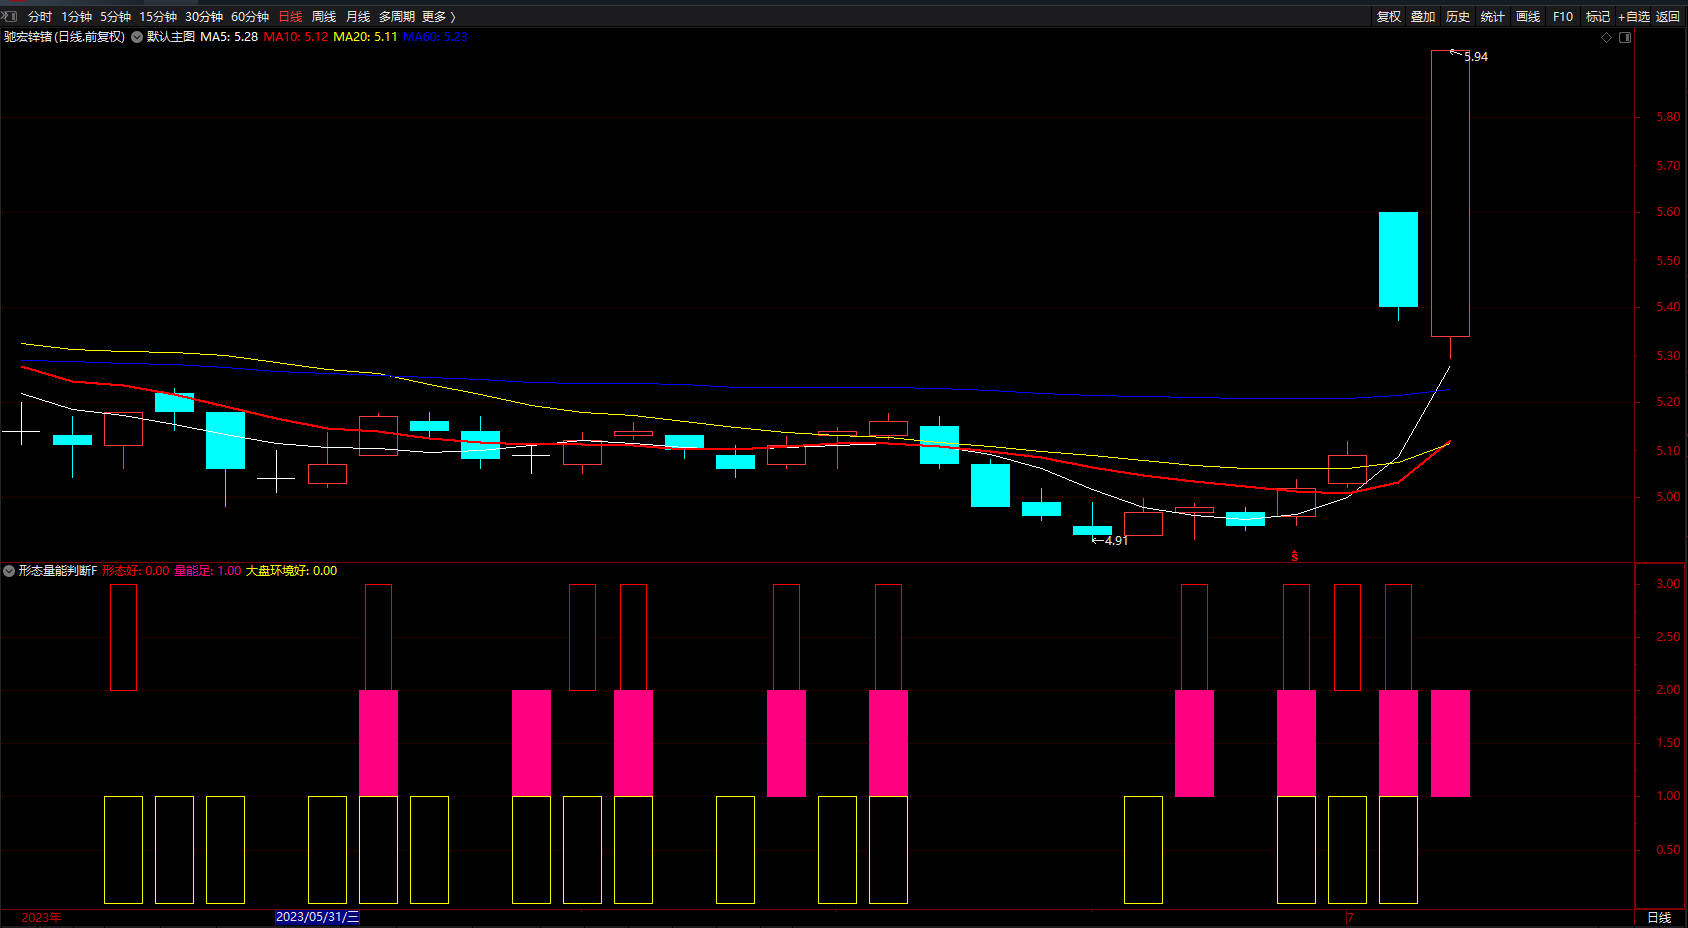Click the MA10: 5.12 legend value
Image resolution: width=1688 pixels, height=928 pixels.
click(296, 37)
